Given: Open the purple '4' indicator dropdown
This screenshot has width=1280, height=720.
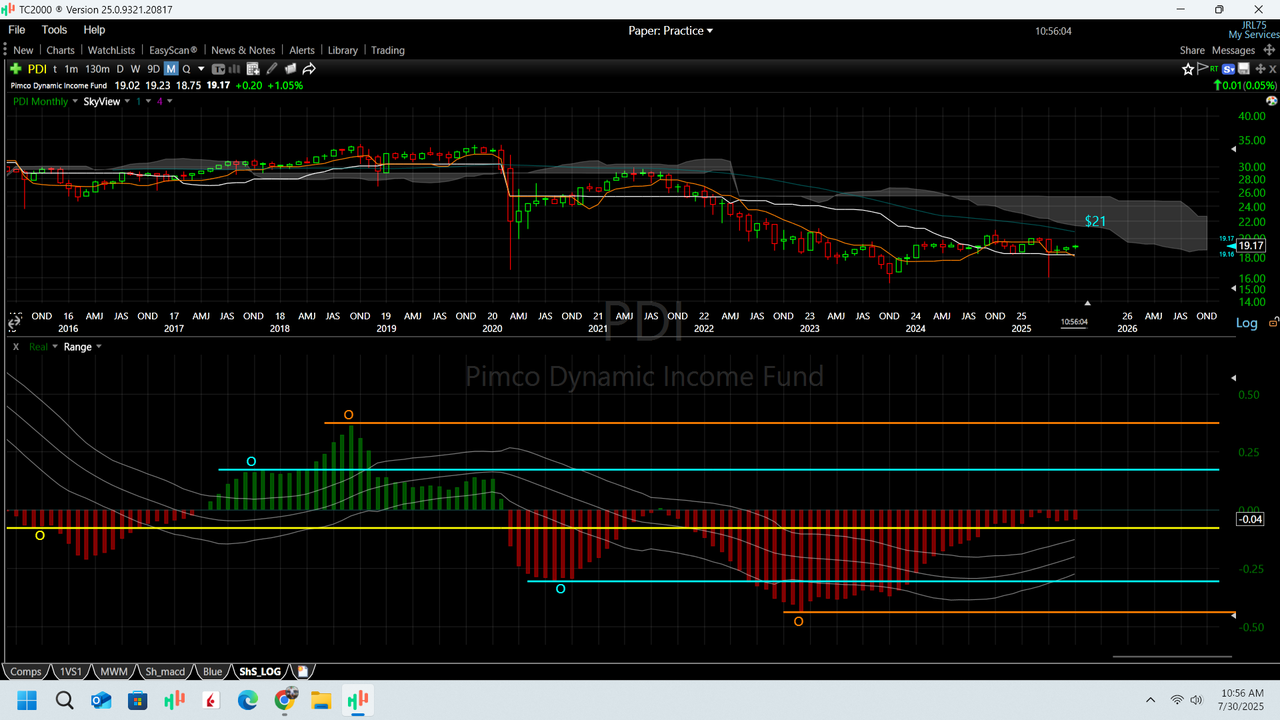Looking at the screenshot, I should [169, 101].
